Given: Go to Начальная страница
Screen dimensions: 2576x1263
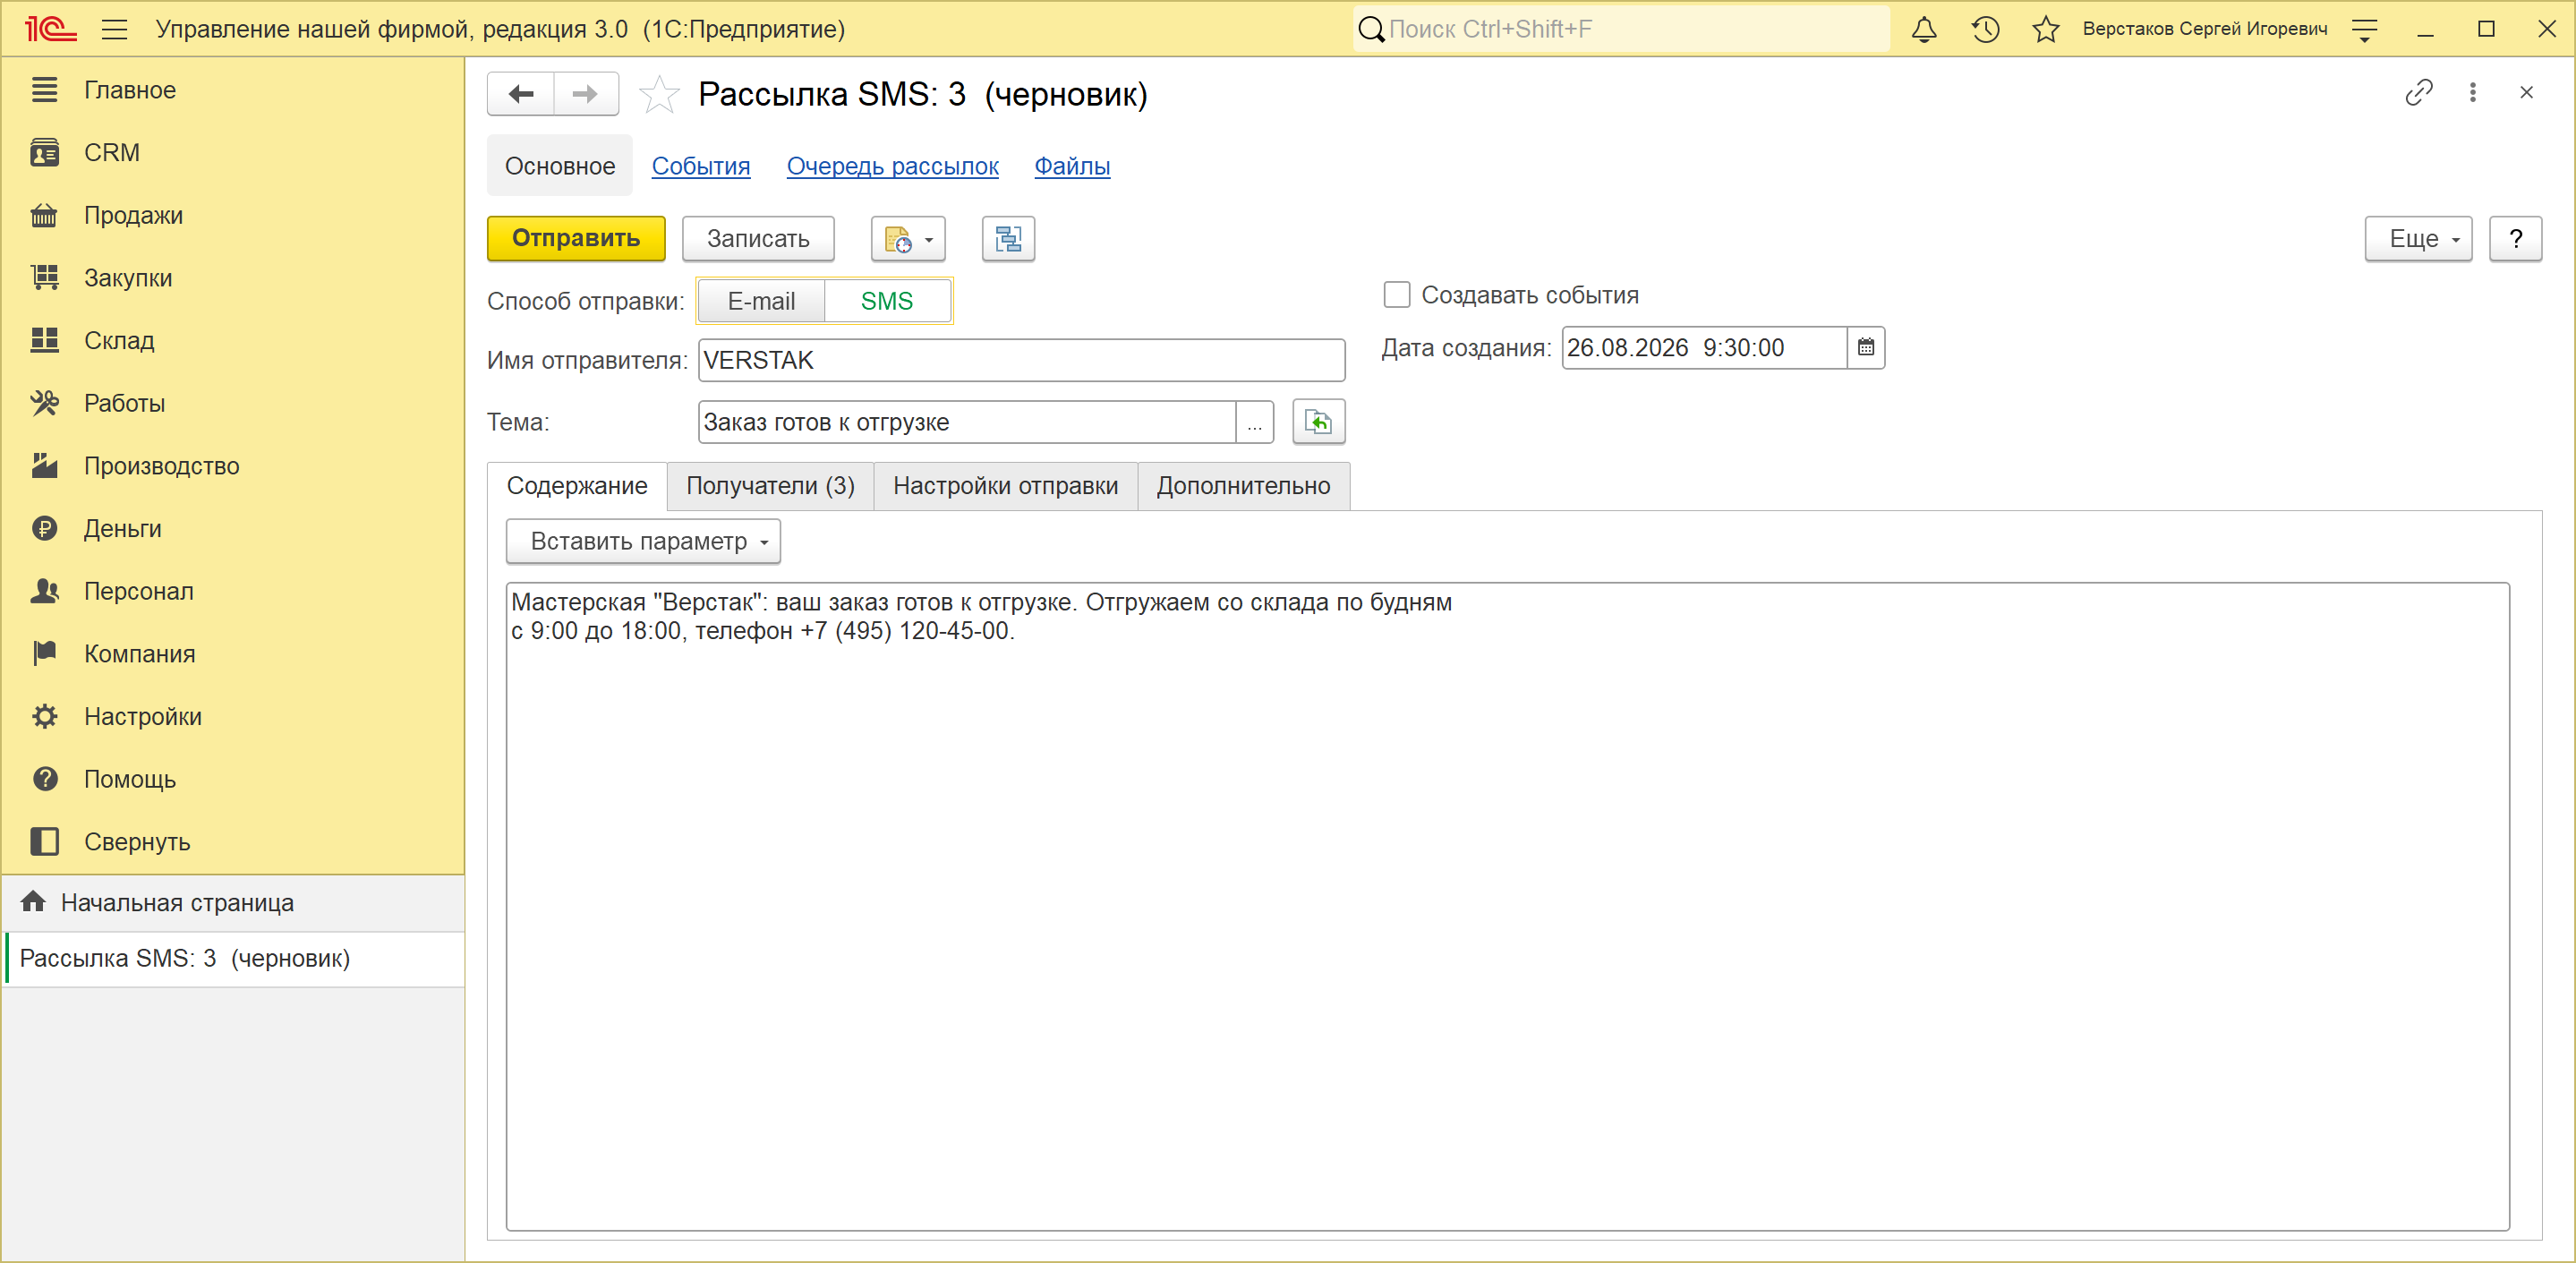Looking at the screenshot, I should point(232,903).
